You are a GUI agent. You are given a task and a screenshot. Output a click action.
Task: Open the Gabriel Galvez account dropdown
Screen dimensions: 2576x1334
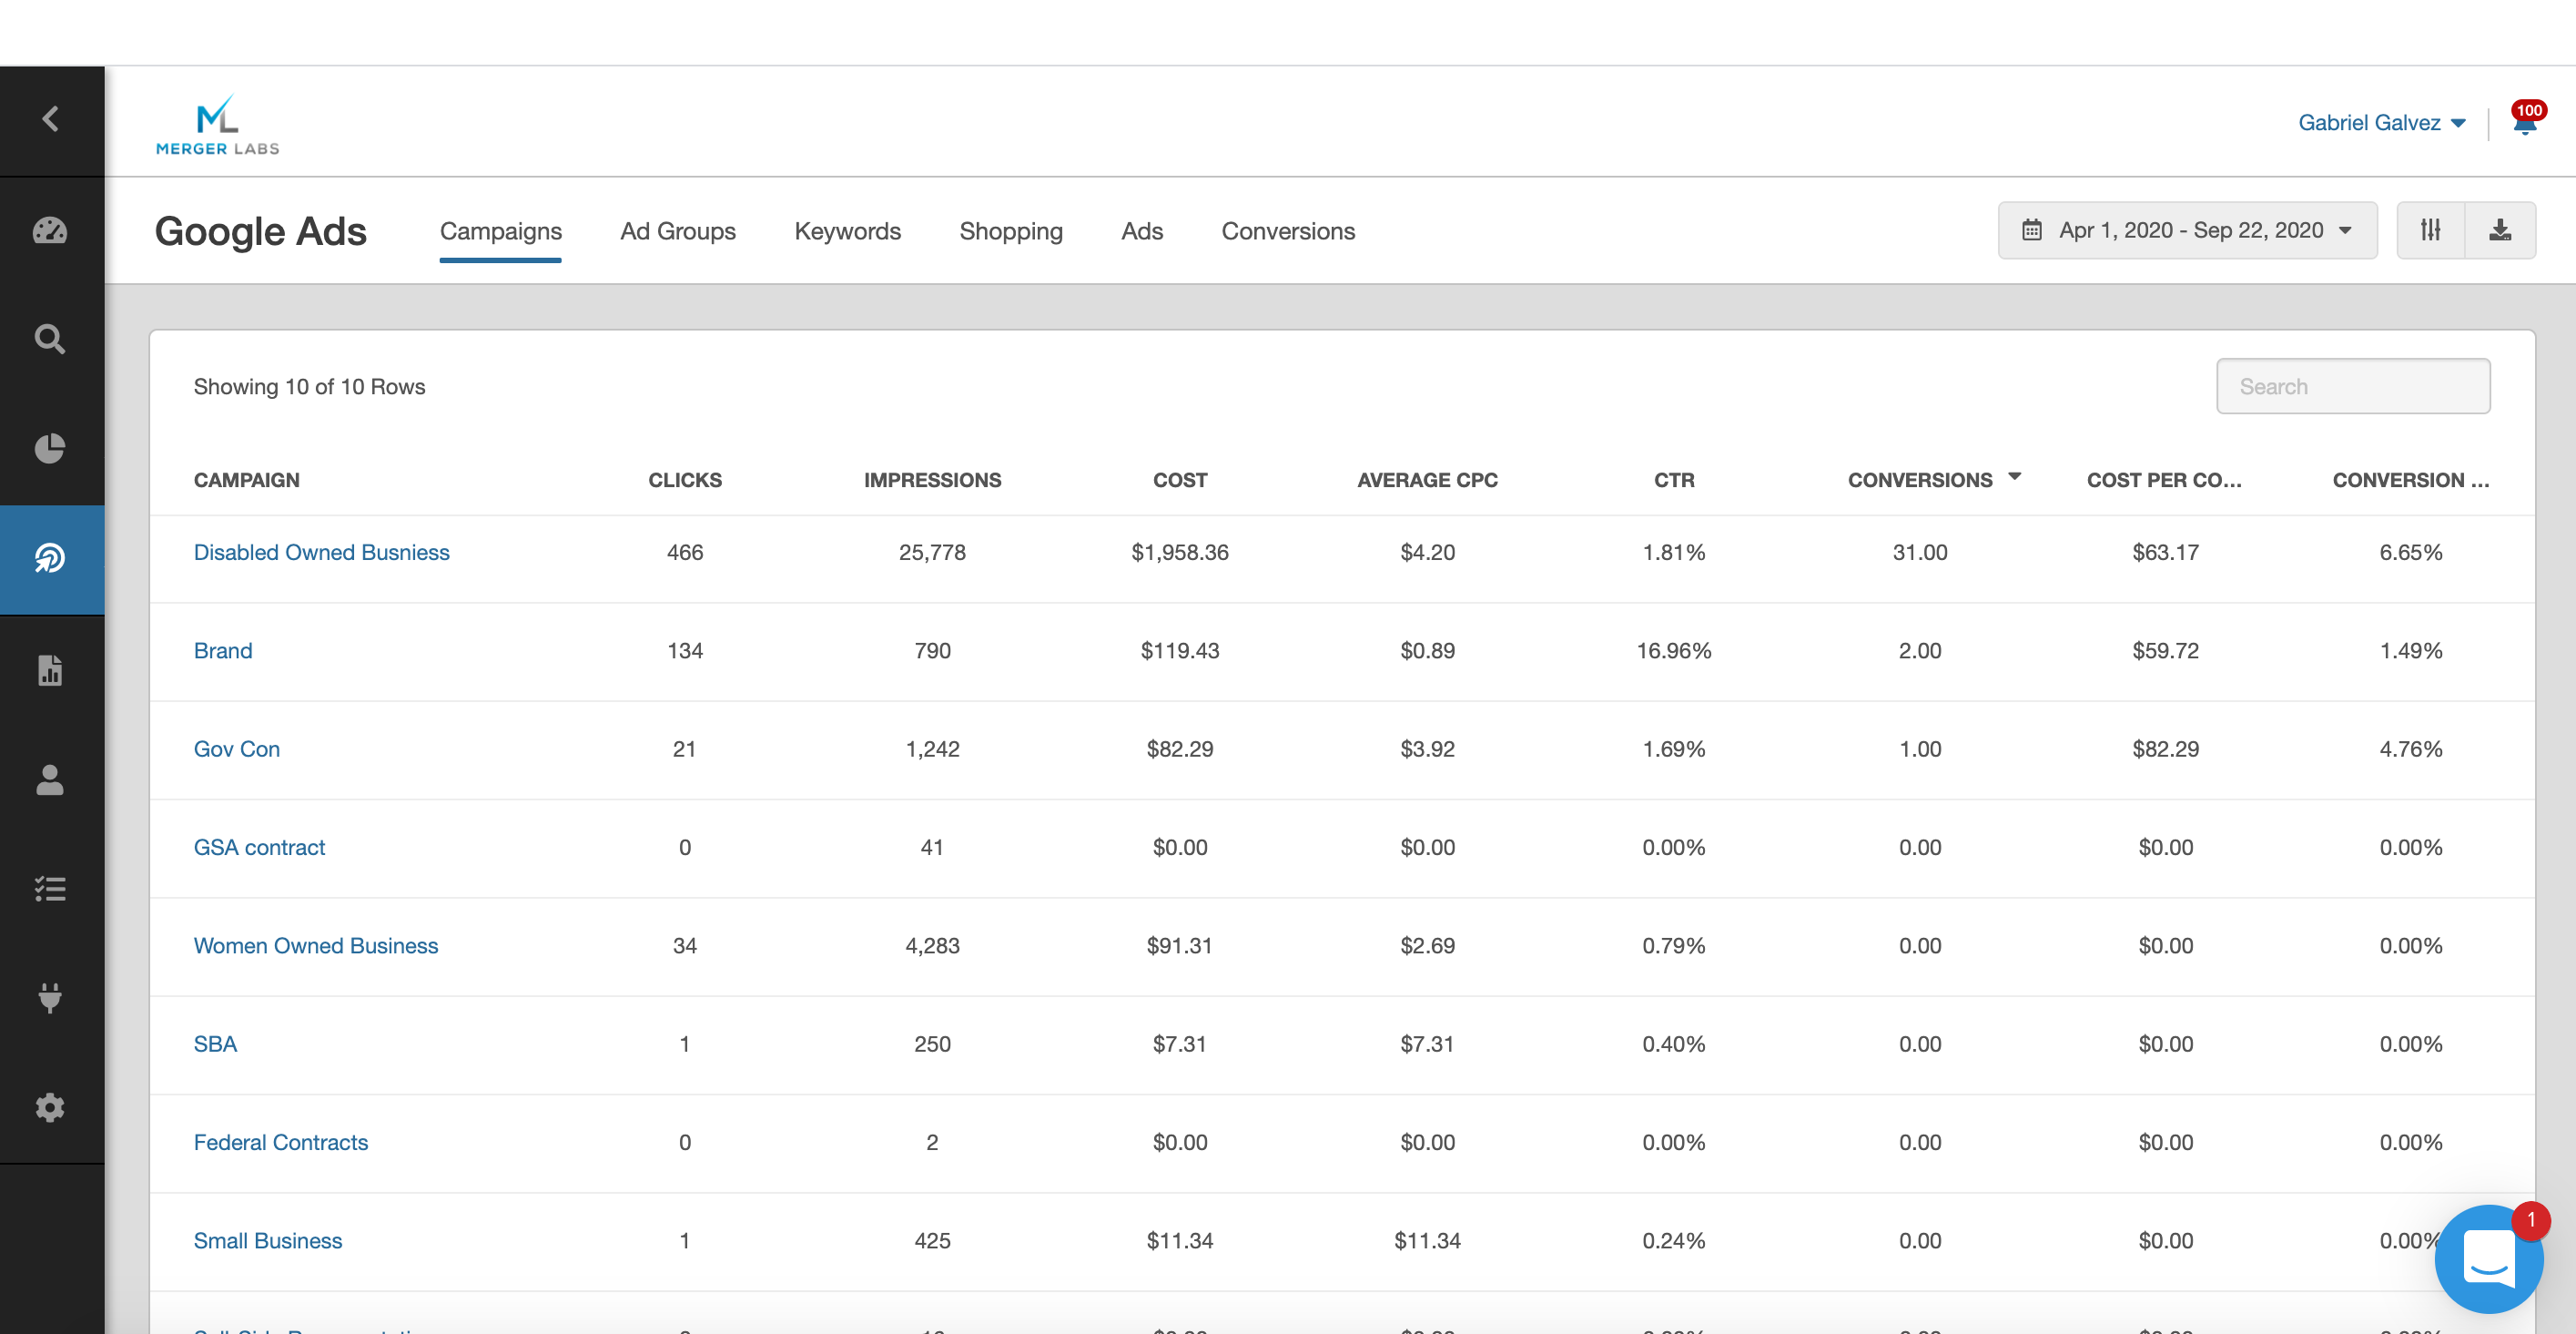click(x=2381, y=122)
